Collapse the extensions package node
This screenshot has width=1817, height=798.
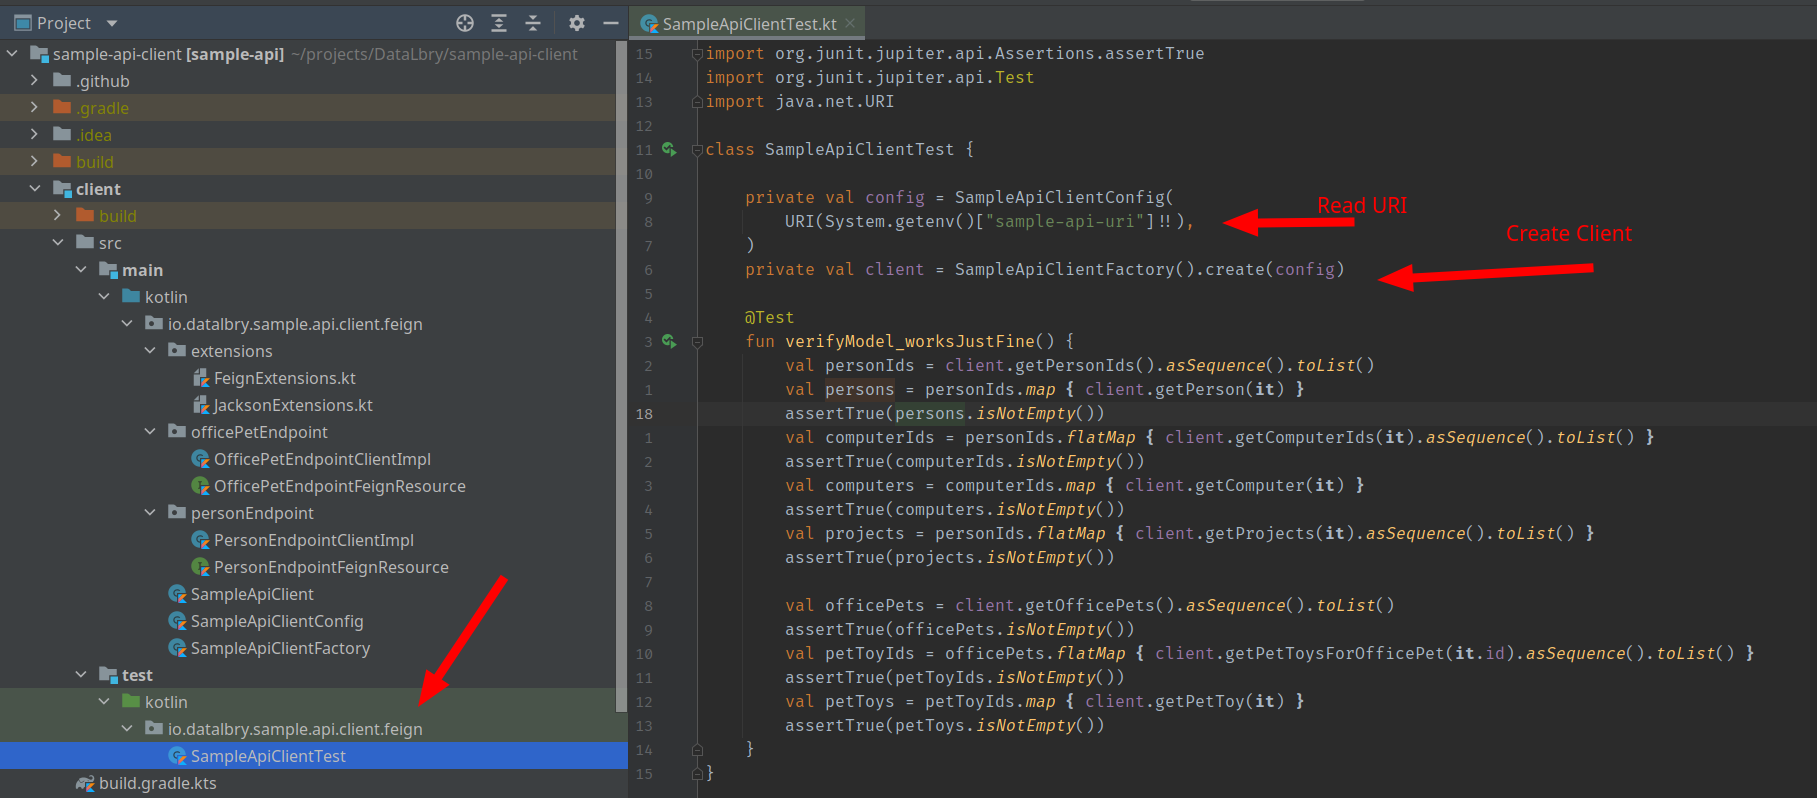[x=150, y=351]
